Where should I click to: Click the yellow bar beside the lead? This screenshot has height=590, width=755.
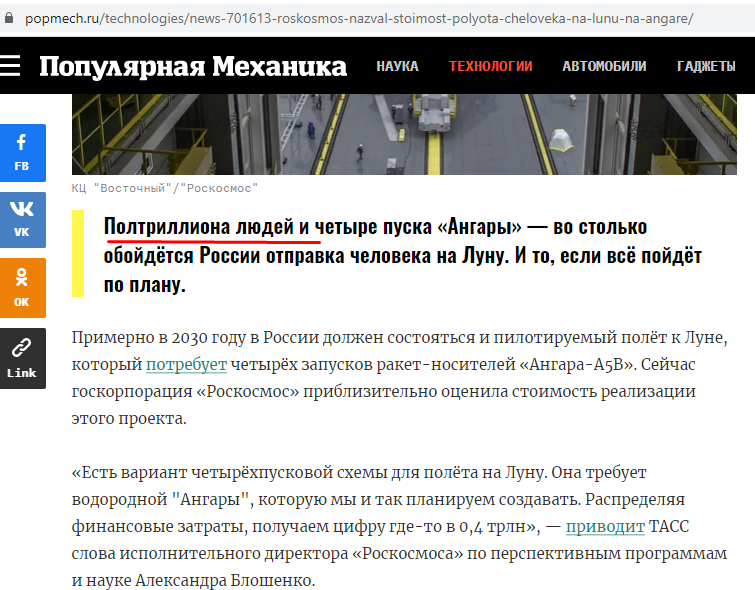[77, 254]
